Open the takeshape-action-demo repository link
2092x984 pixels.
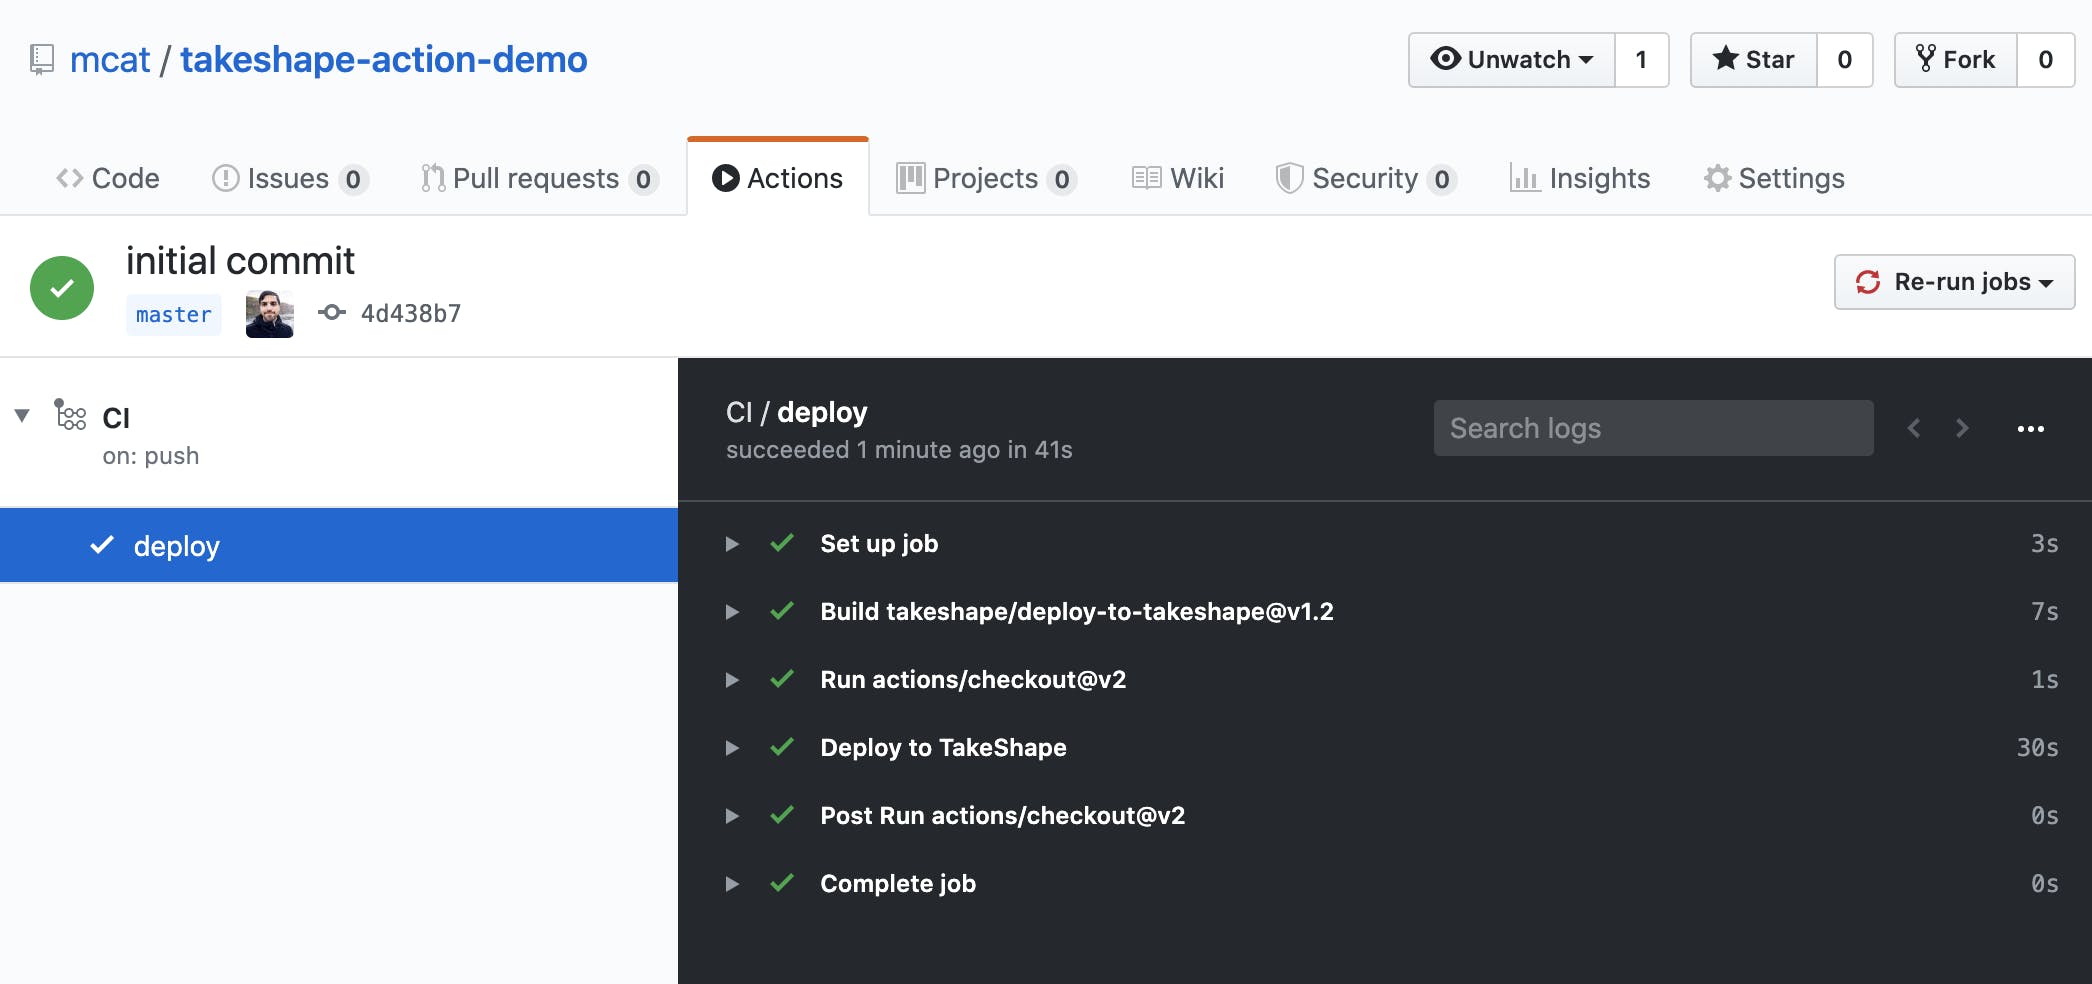coord(384,60)
